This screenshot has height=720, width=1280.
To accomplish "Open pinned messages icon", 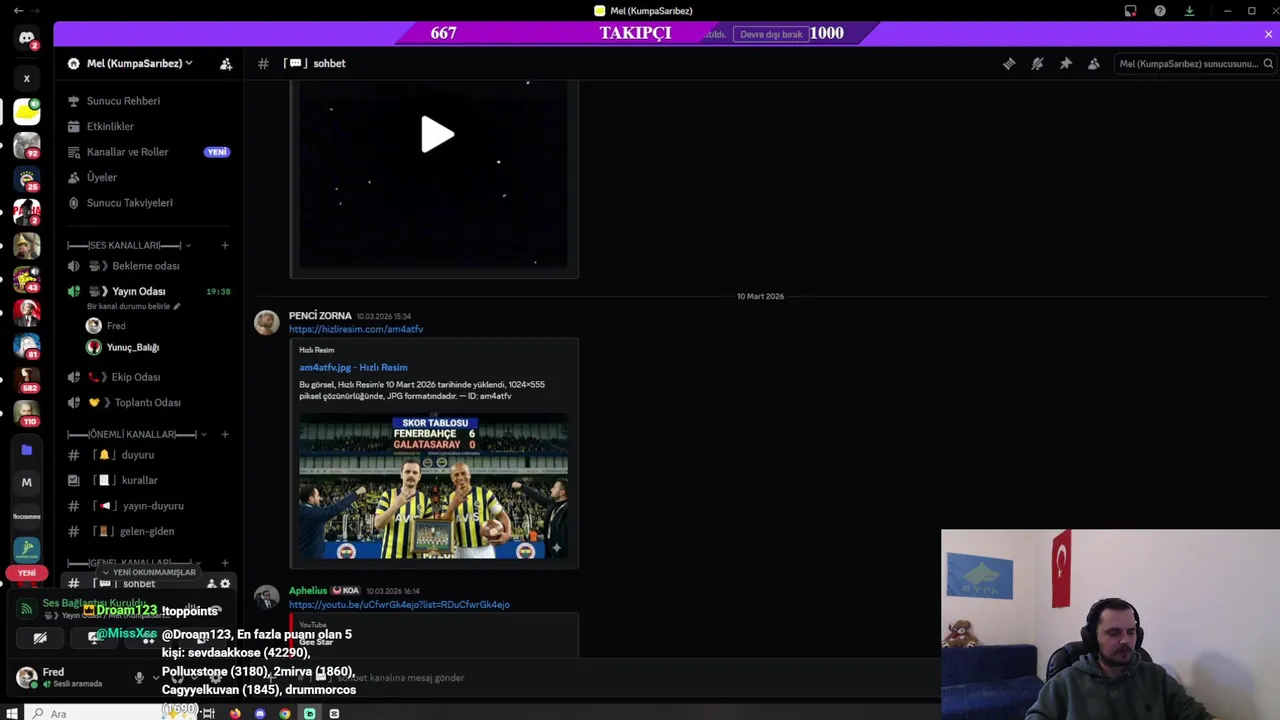I will click(x=1066, y=63).
